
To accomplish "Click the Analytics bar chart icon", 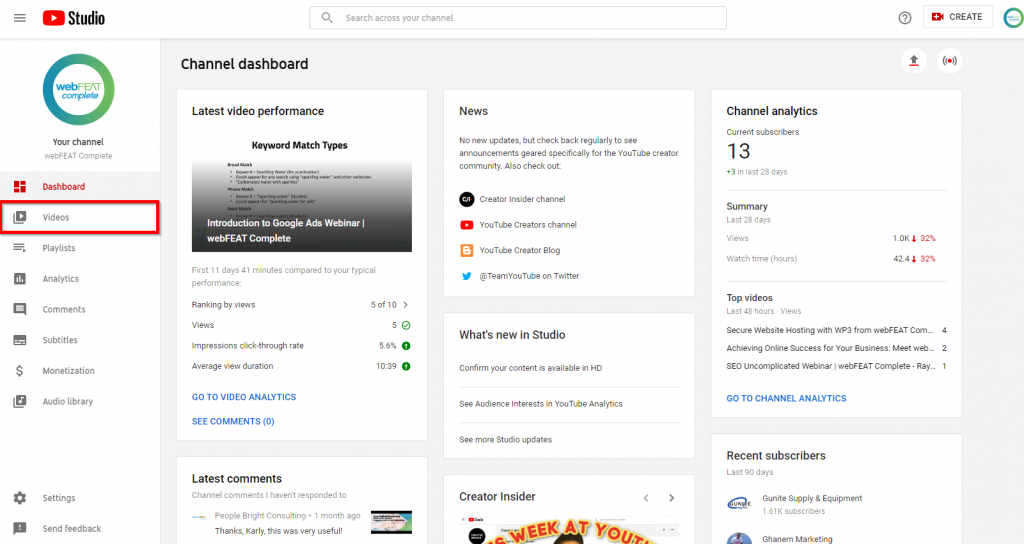I will coord(20,279).
